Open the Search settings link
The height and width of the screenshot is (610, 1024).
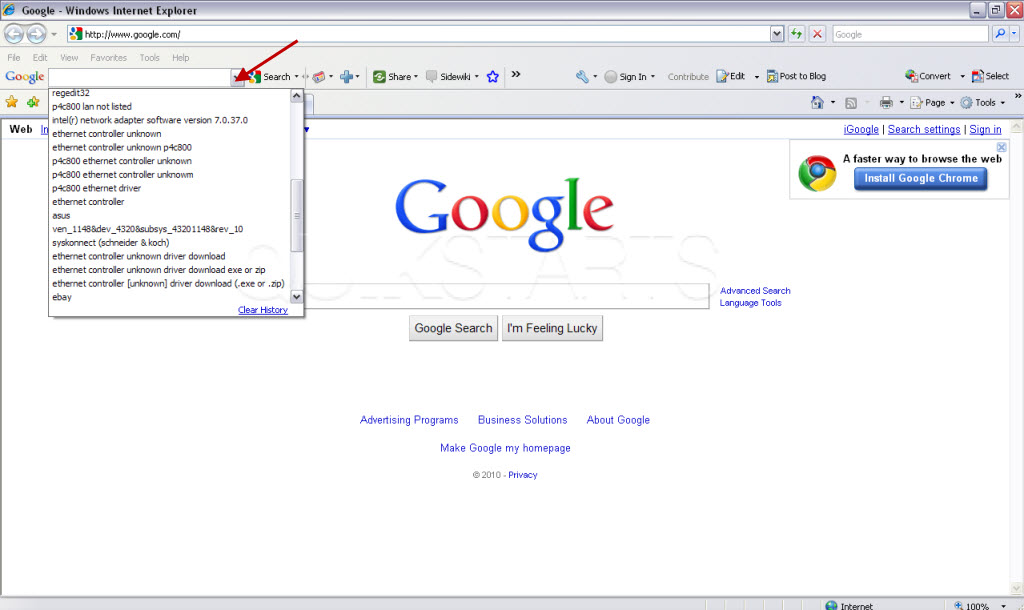pos(924,129)
